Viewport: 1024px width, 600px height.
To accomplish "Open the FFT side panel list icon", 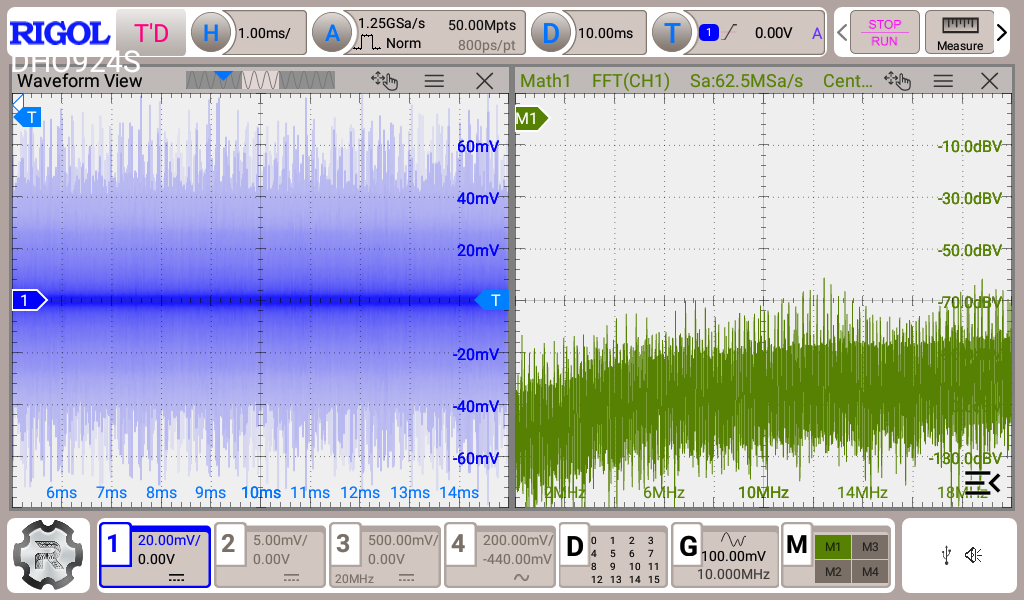I will point(981,482).
